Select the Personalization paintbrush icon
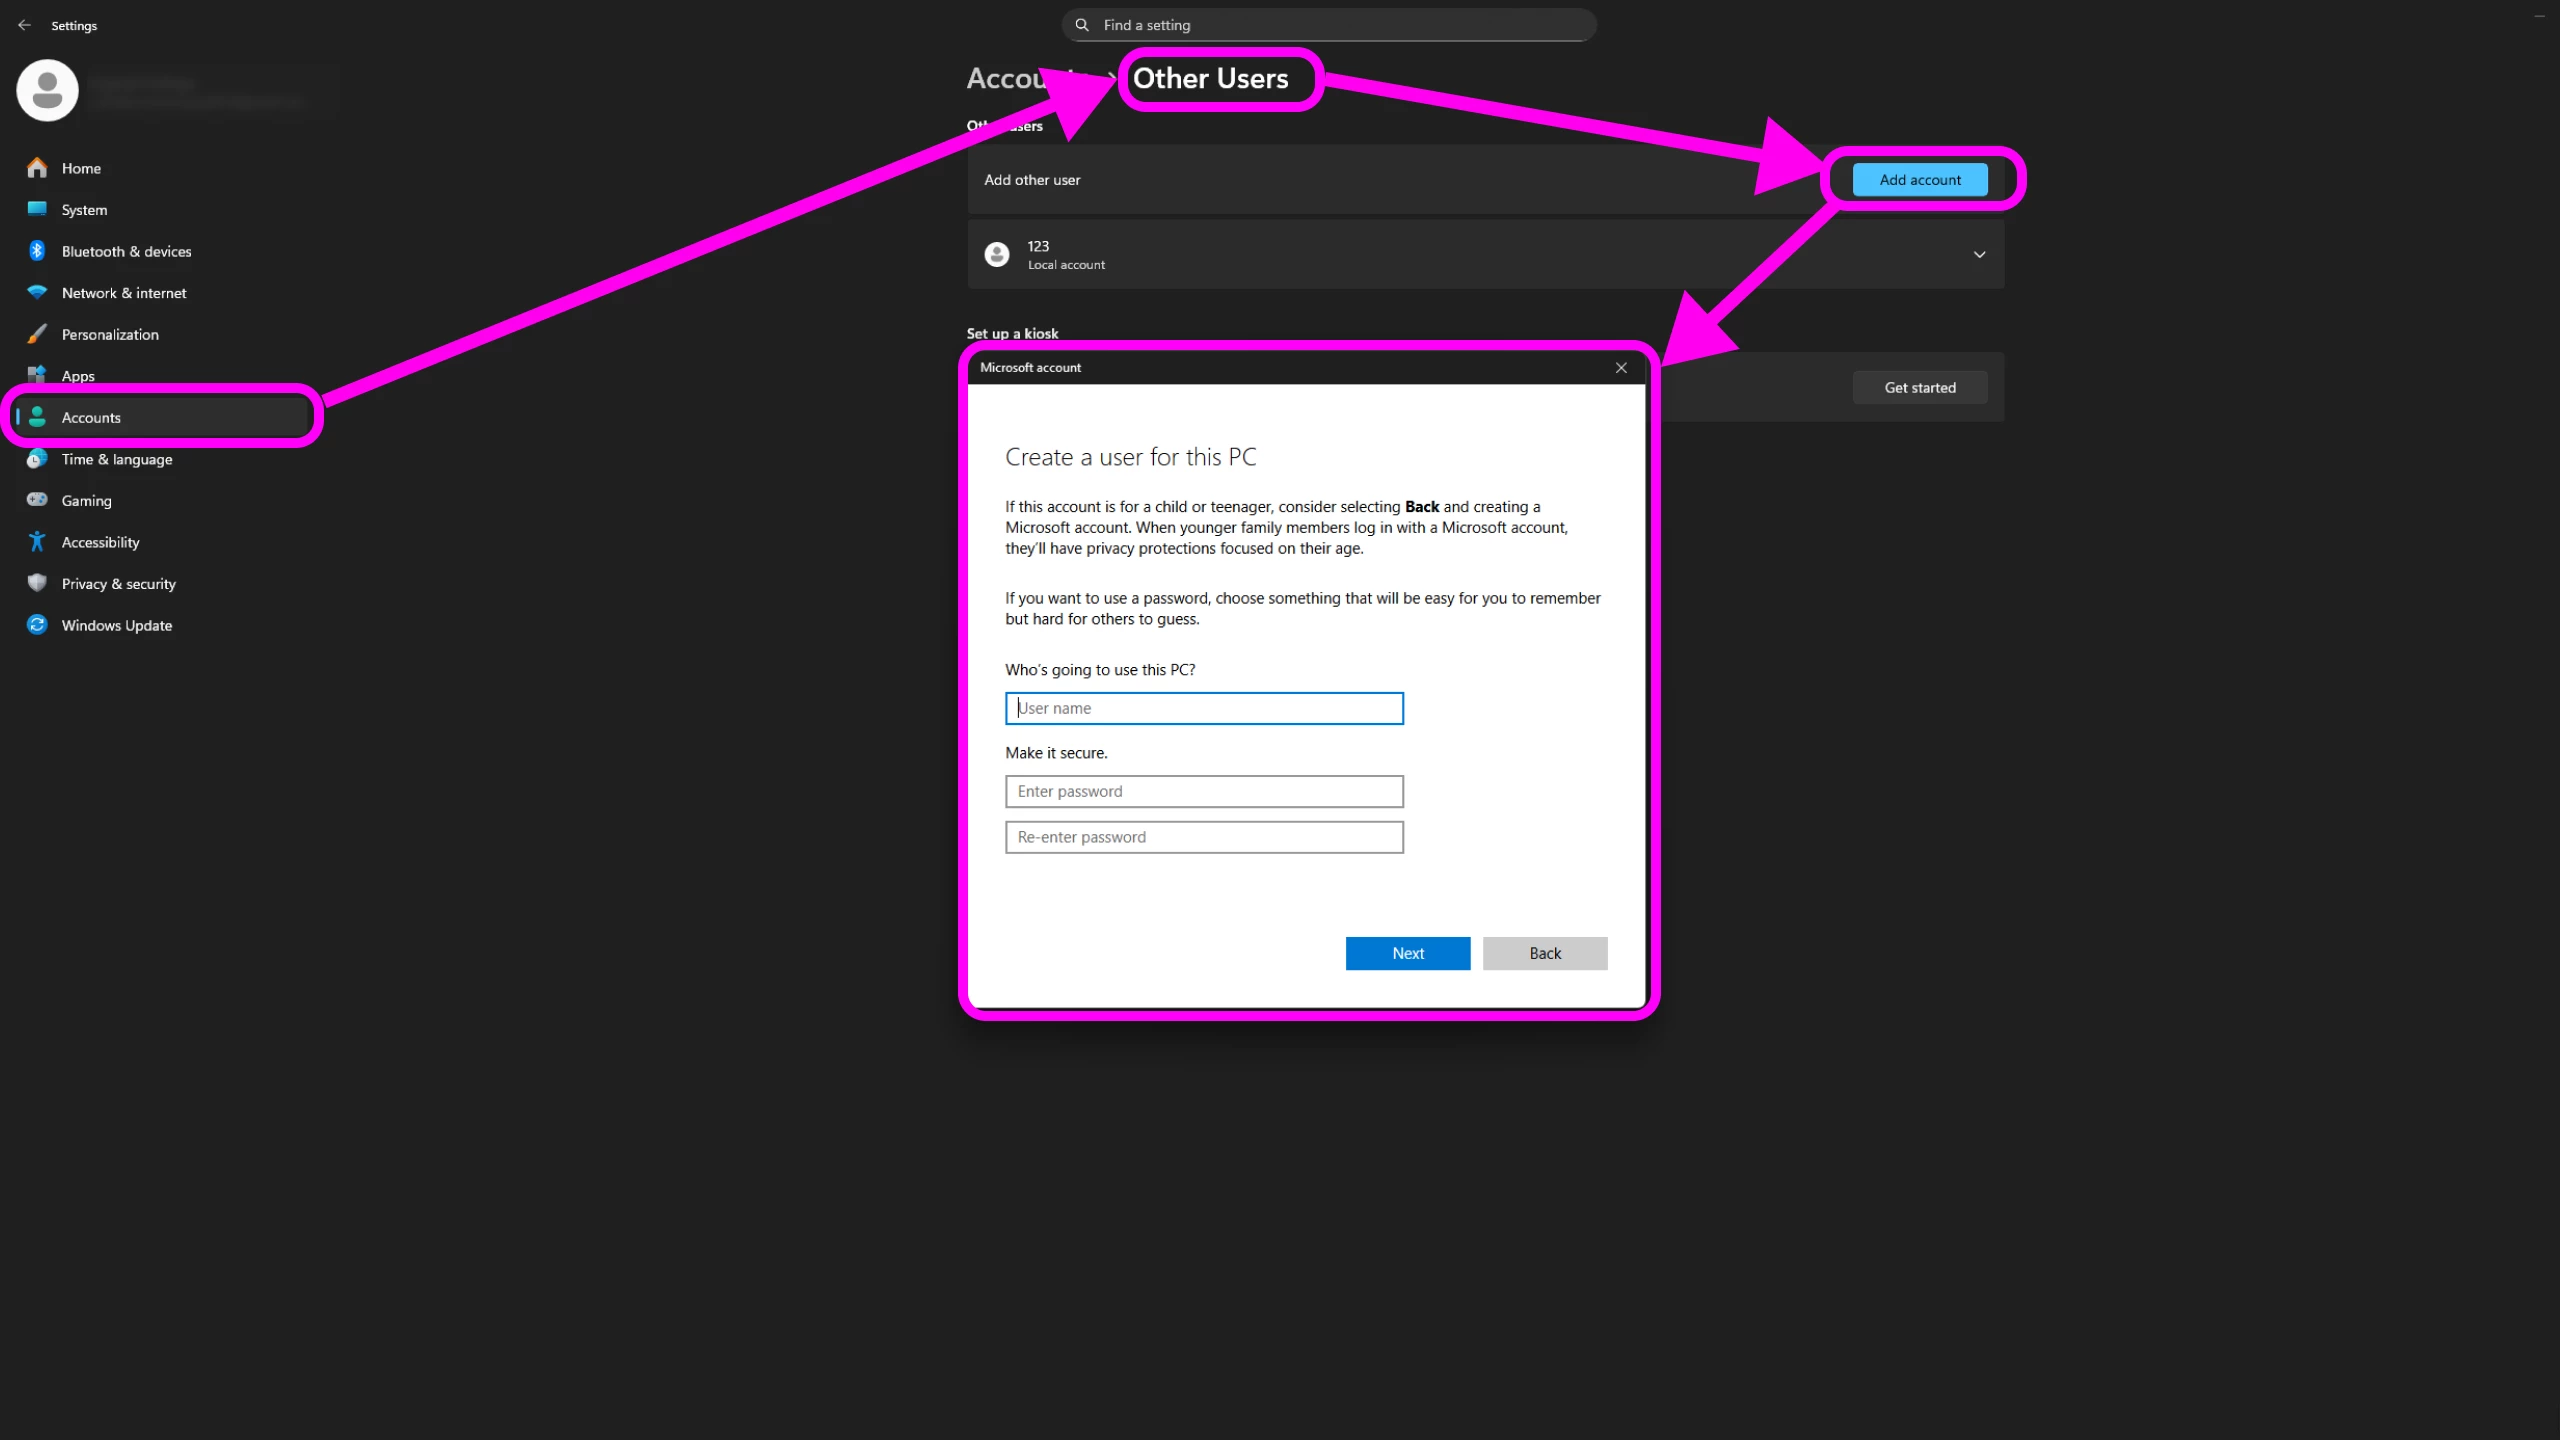2560x1440 pixels. [x=37, y=334]
